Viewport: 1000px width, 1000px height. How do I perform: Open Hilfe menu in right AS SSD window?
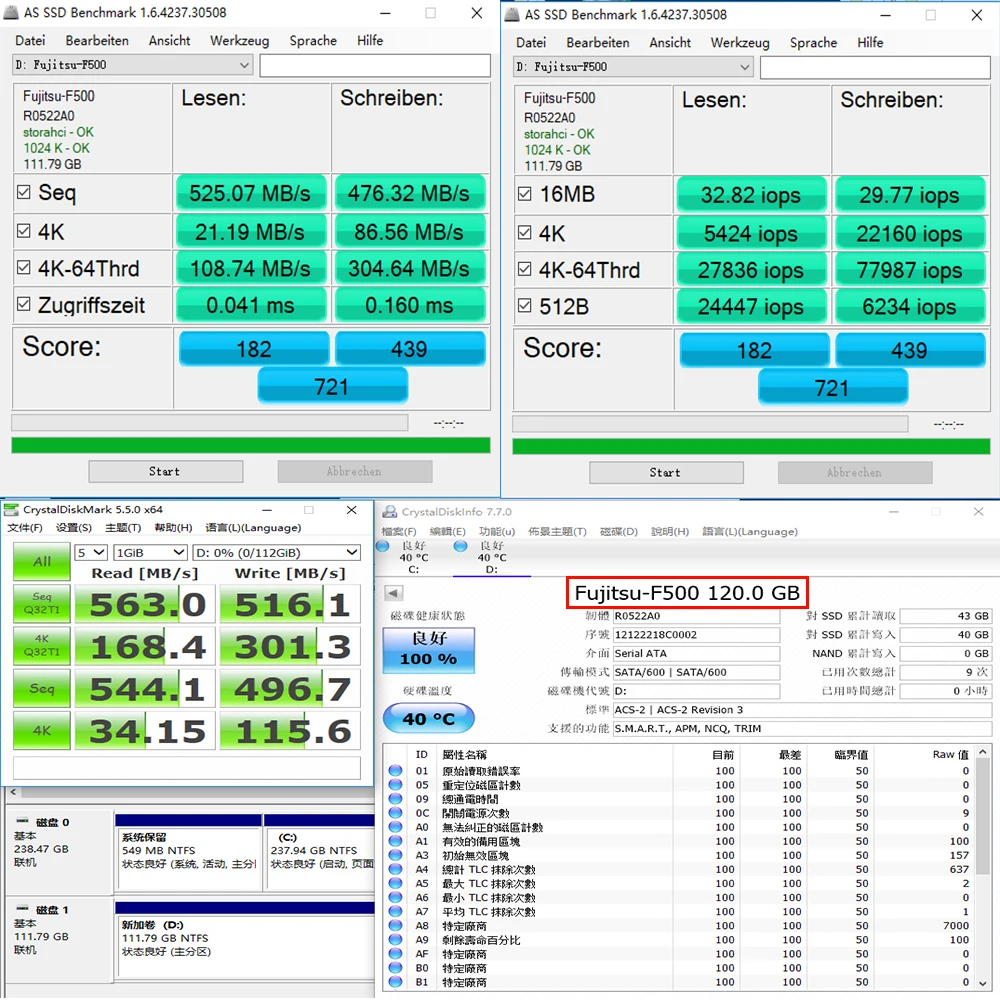870,43
